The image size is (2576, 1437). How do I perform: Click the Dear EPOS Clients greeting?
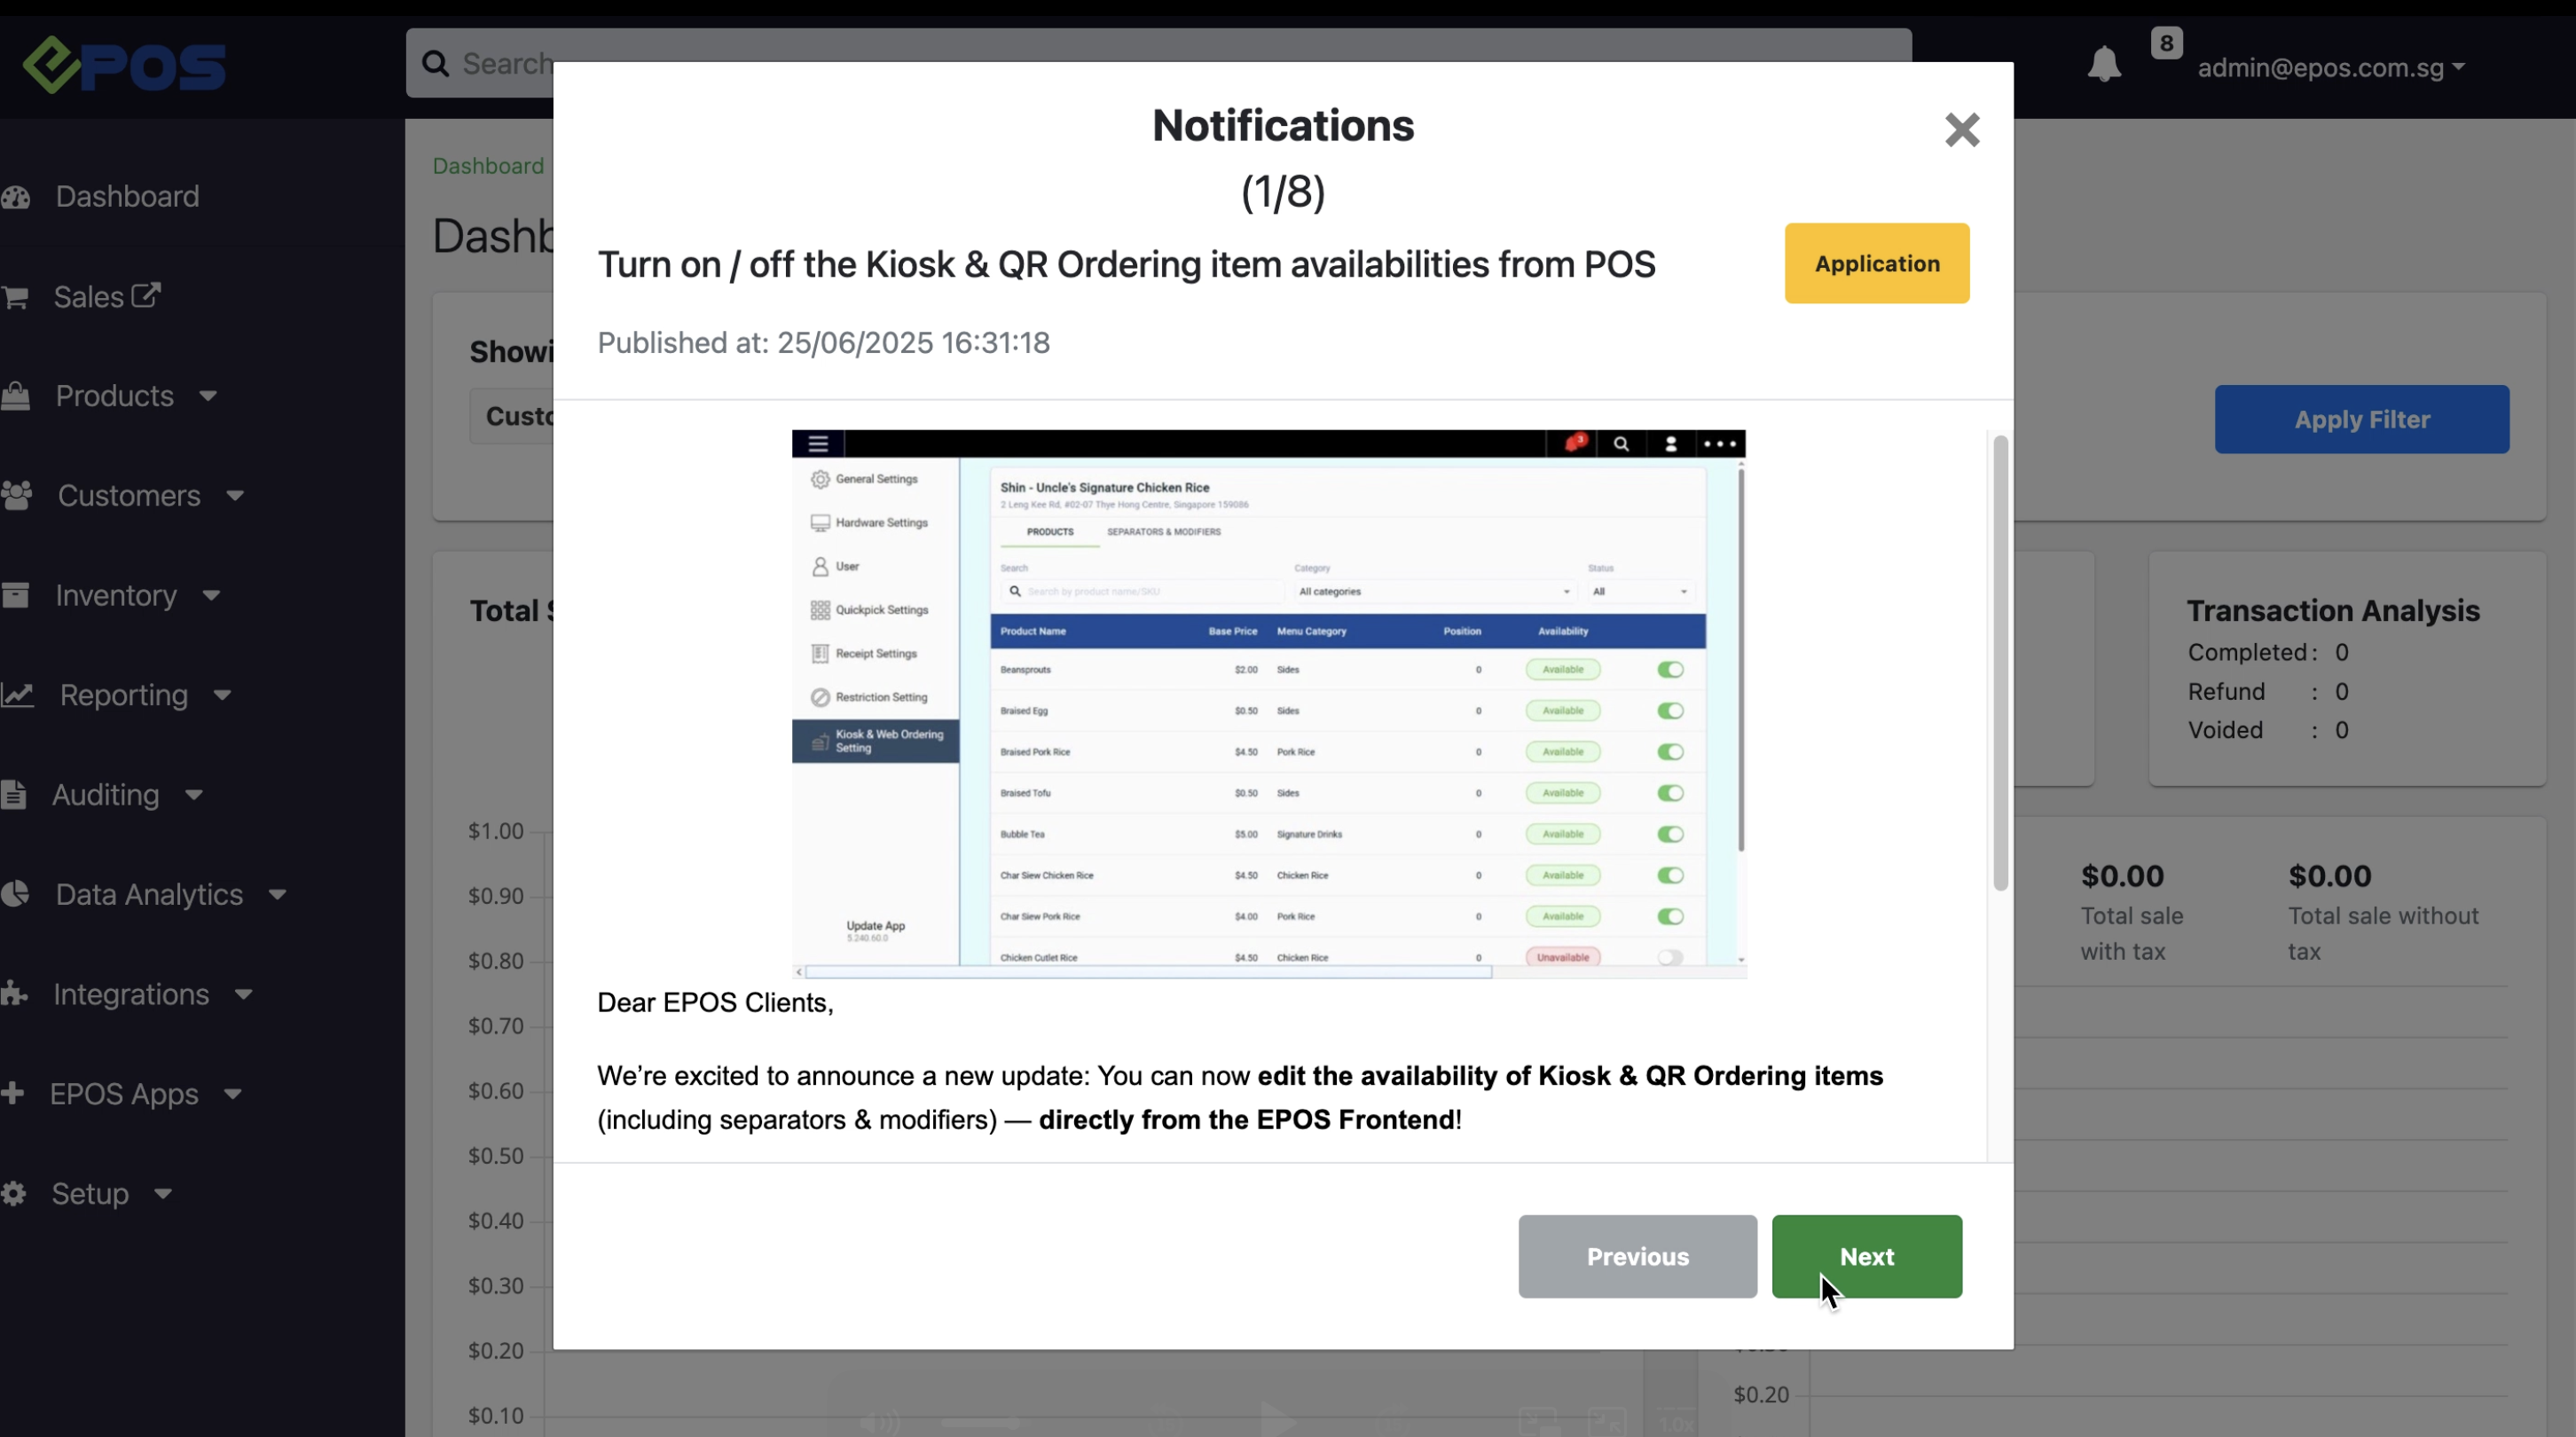715,1003
